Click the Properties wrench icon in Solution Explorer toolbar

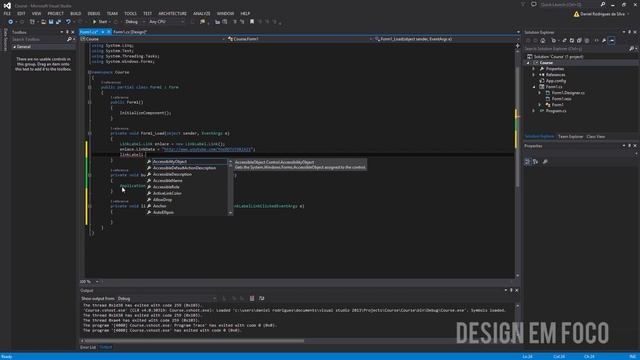[604, 40]
